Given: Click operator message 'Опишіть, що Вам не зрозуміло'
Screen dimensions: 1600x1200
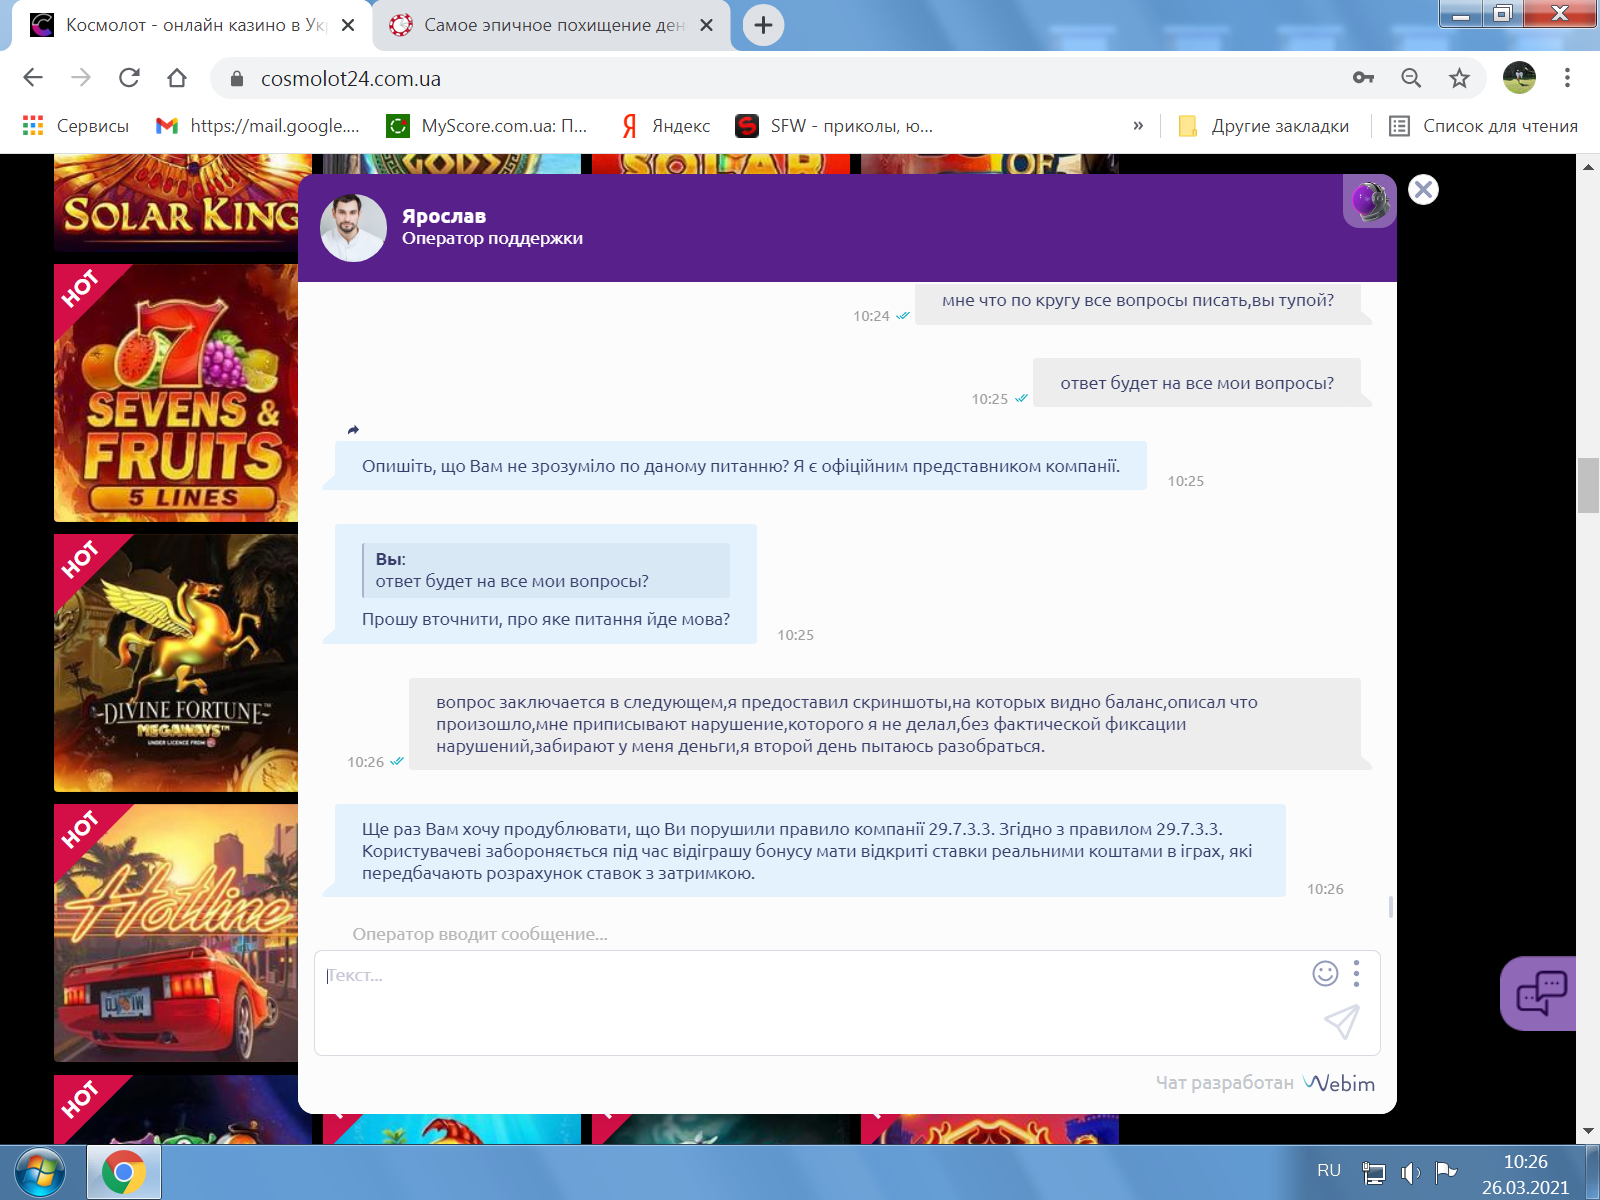Looking at the screenshot, I should pyautogui.click(x=741, y=466).
